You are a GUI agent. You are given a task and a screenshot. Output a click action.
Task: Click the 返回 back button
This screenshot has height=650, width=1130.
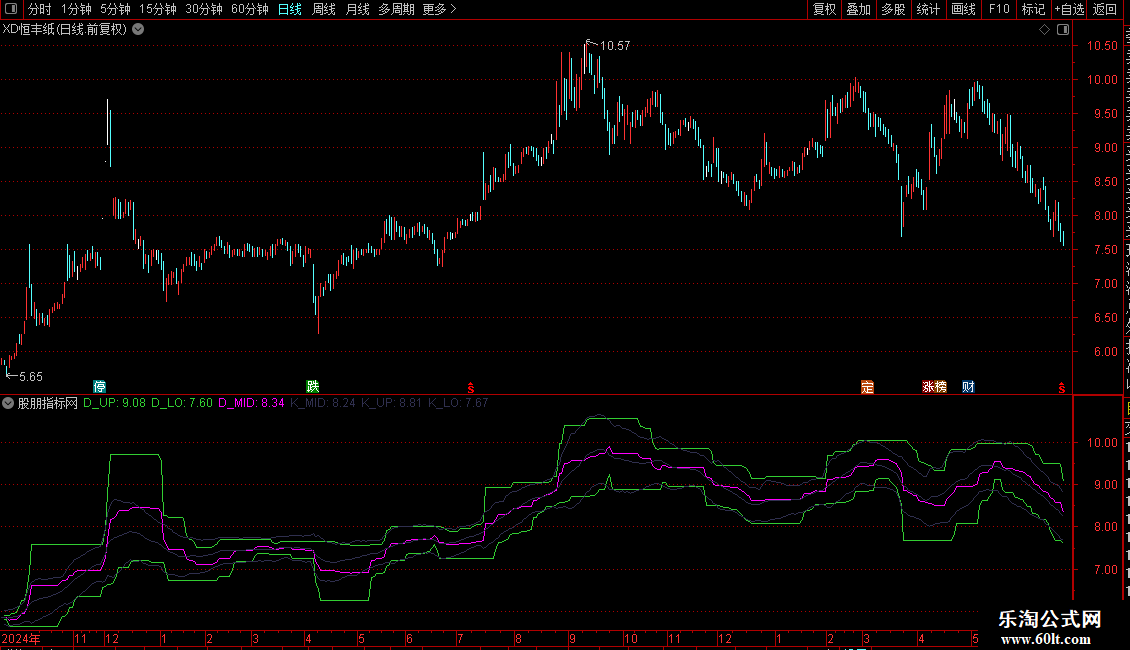click(x=1105, y=9)
